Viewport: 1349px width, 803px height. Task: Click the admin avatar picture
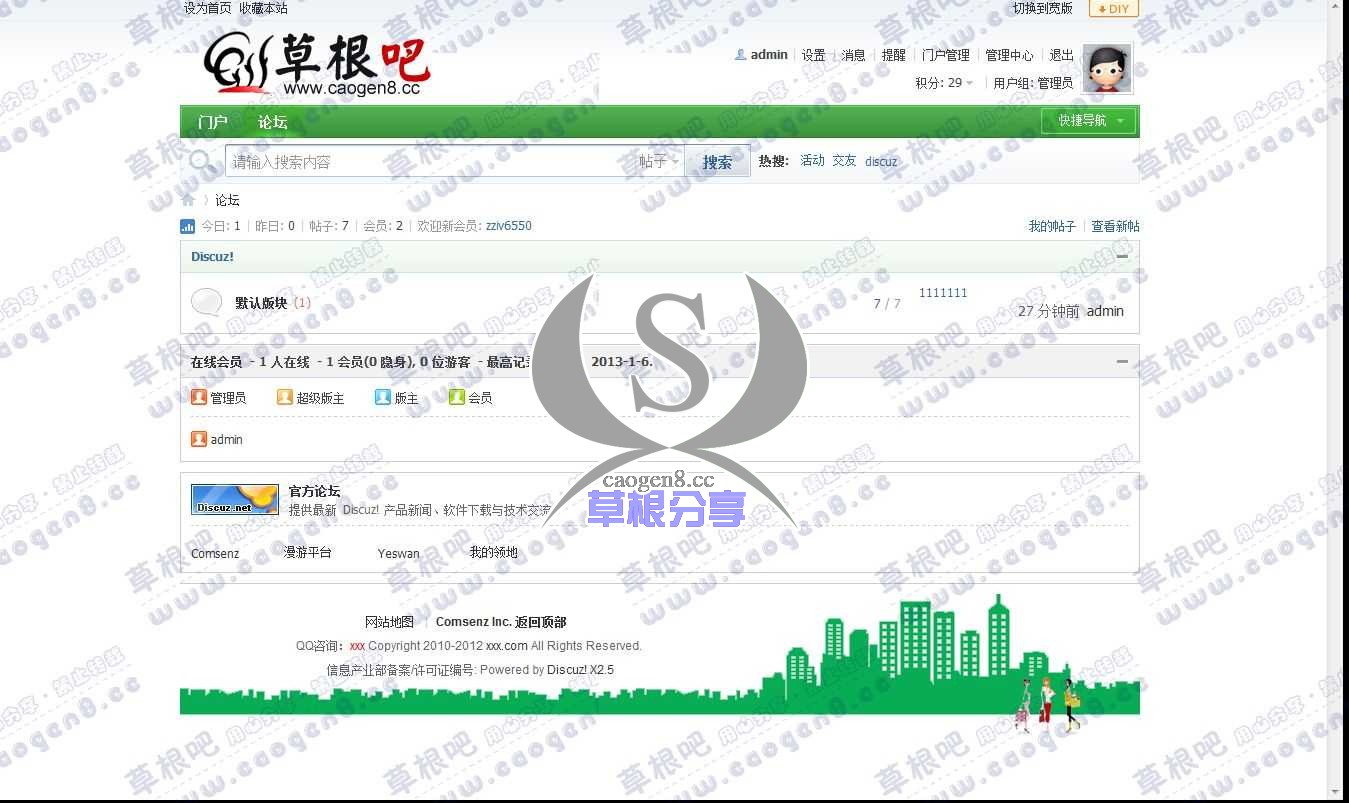(1107, 68)
